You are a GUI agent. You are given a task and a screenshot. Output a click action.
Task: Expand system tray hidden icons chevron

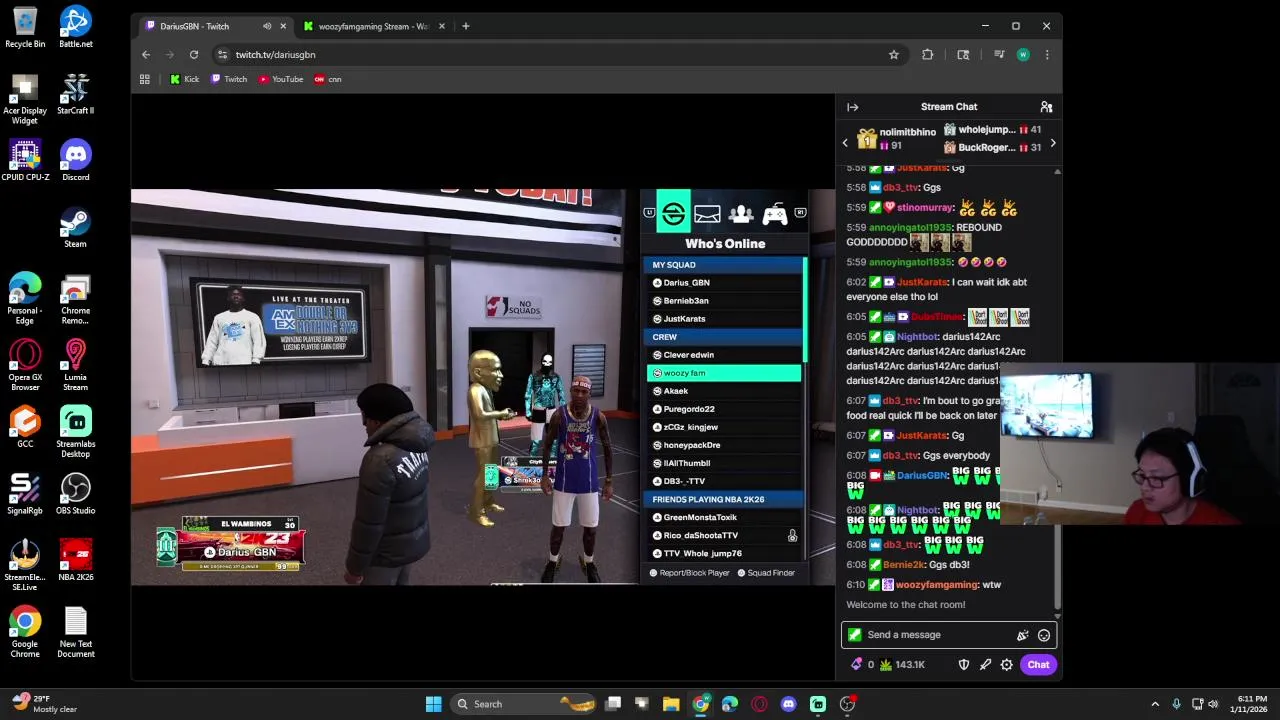tap(1155, 704)
